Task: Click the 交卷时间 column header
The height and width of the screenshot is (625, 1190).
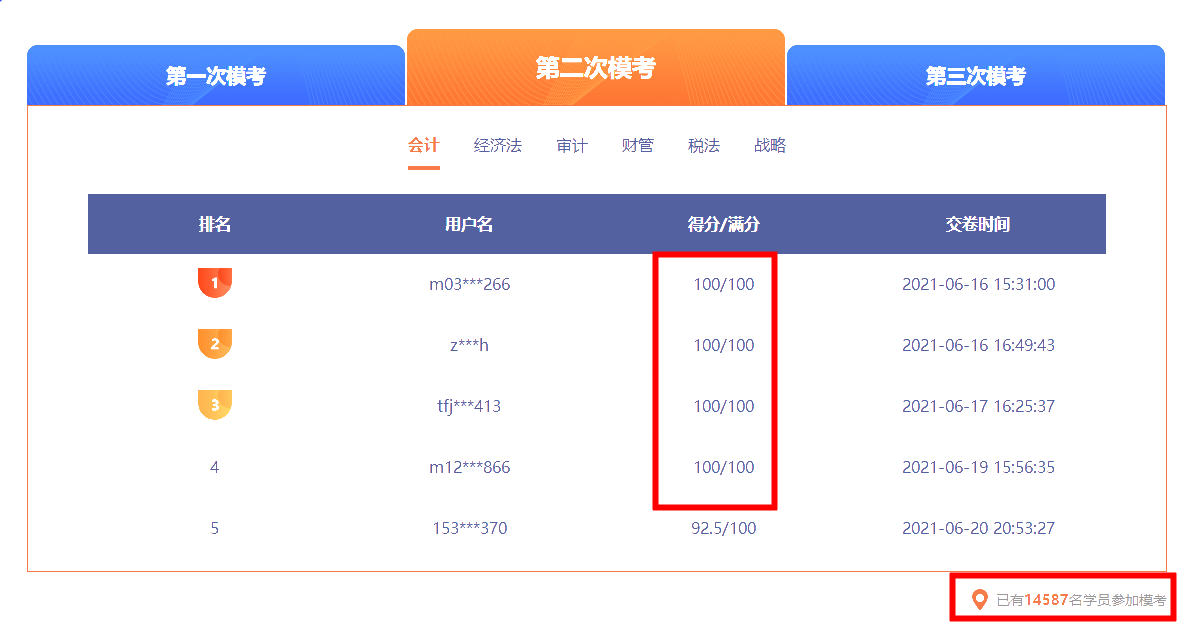Action: coord(978,224)
